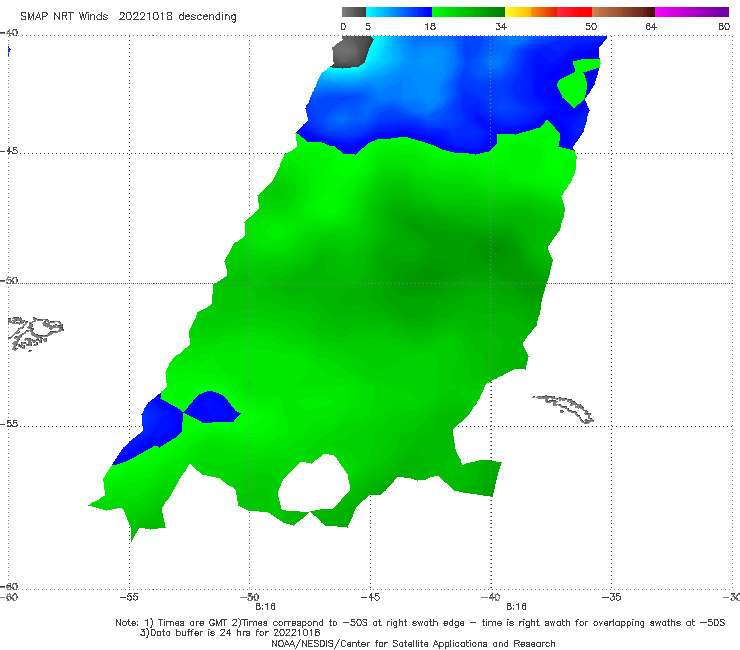Select the yellow-orange colorbar segment
Image resolution: width=740 pixels, height=650 pixels.
[x=530, y=12]
